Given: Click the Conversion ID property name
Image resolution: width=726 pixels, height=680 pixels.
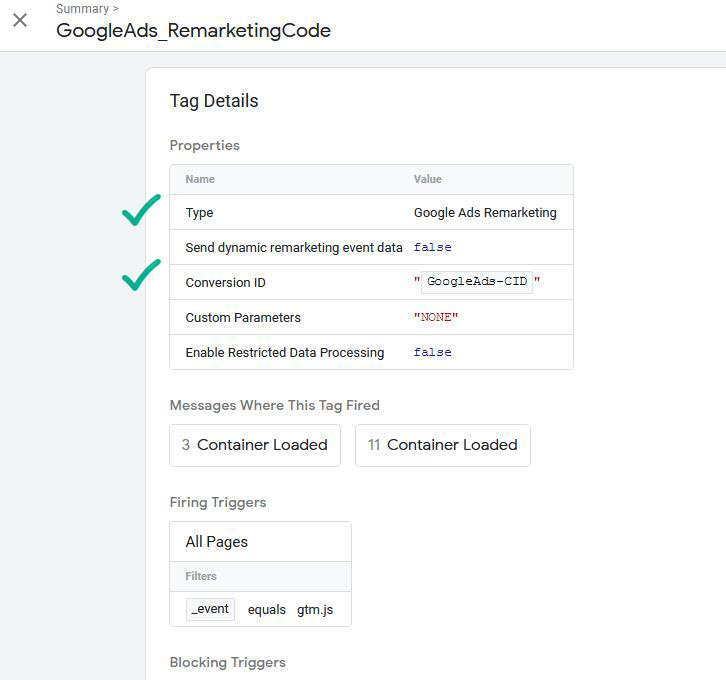Looking at the screenshot, I should 226,283.
